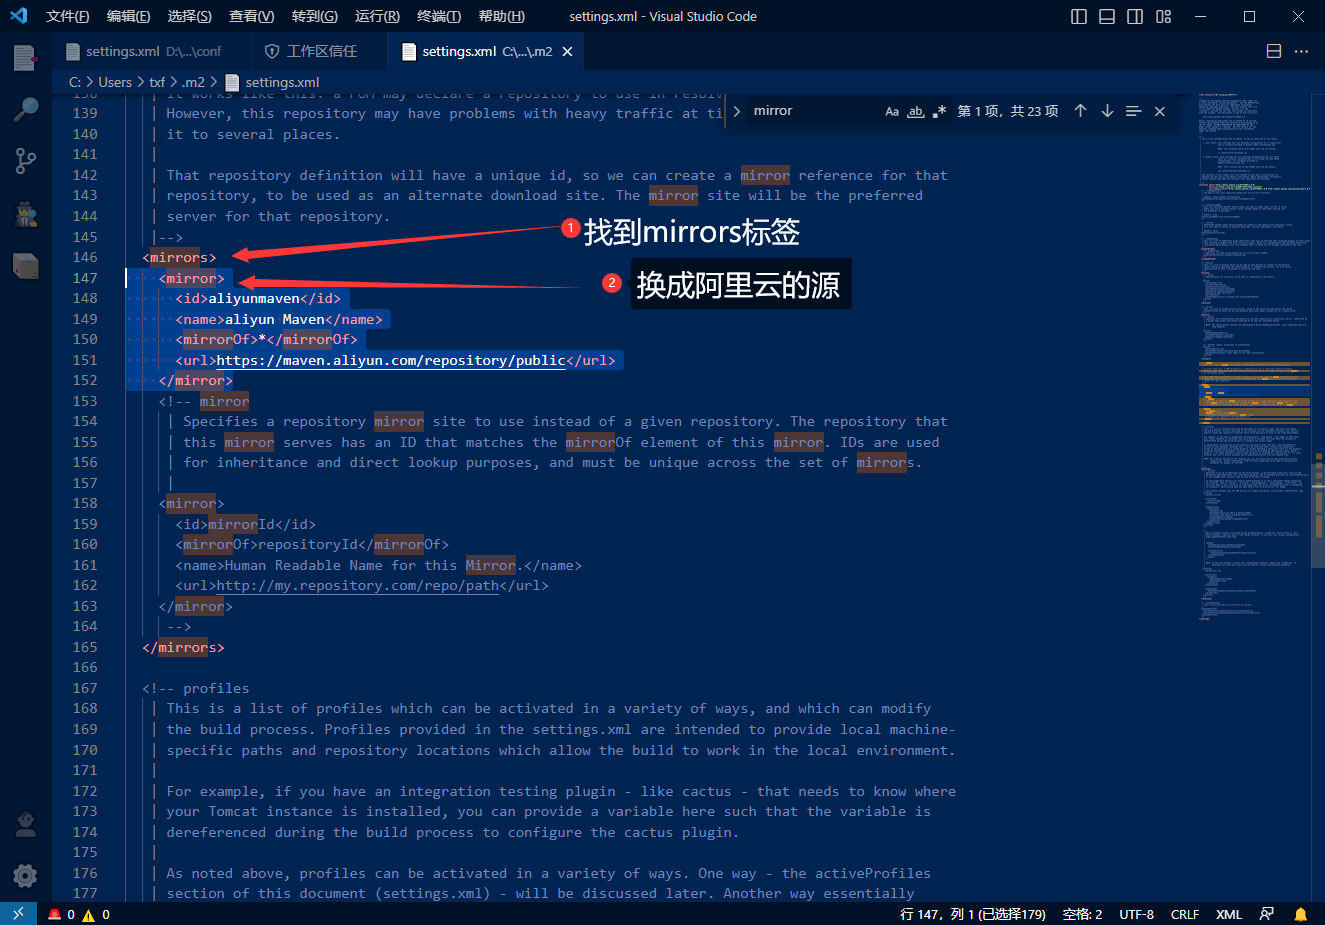Open the Search view in activity bar

click(x=25, y=109)
